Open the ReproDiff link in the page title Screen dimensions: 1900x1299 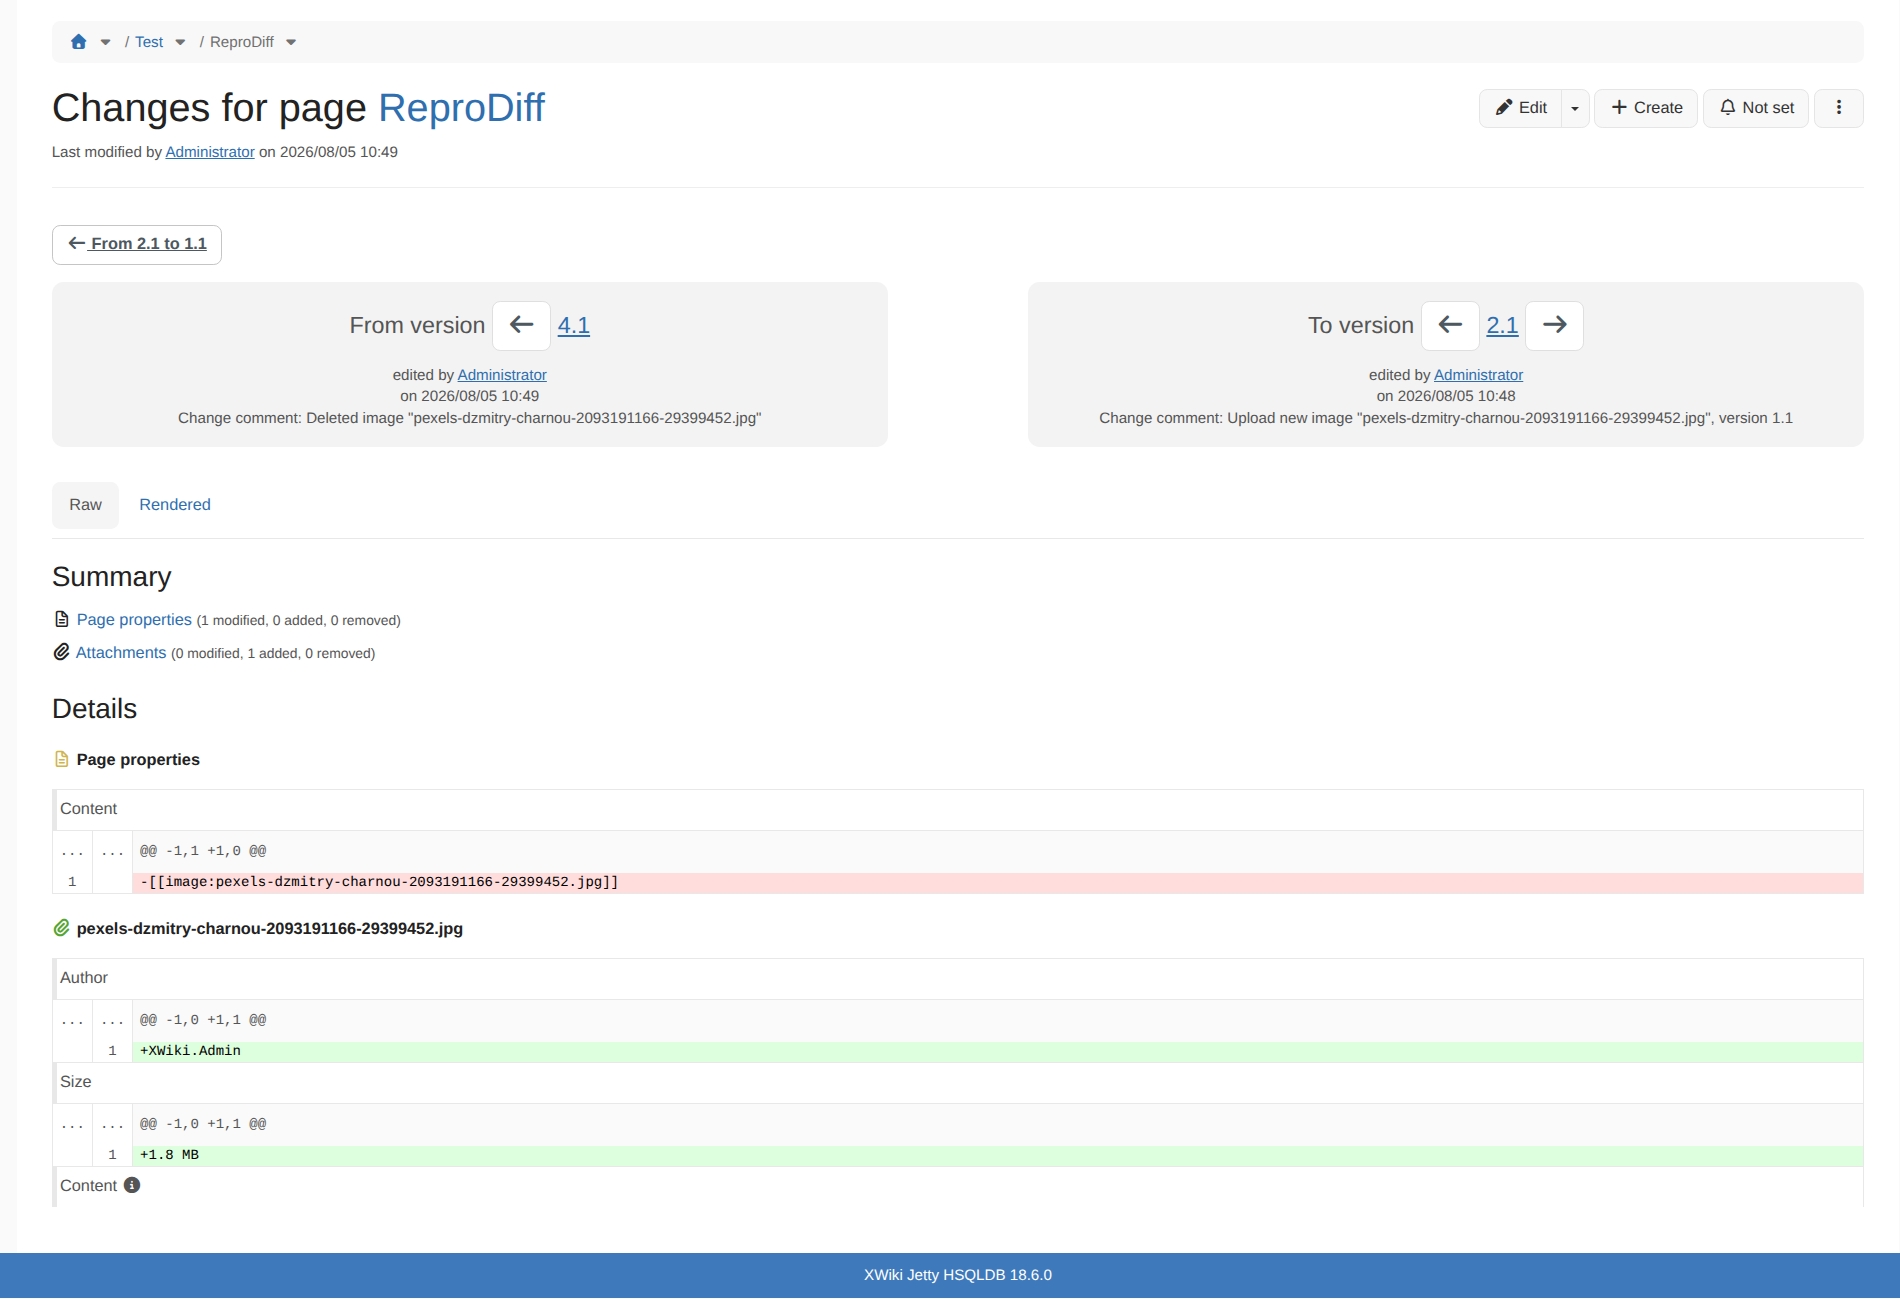(461, 108)
